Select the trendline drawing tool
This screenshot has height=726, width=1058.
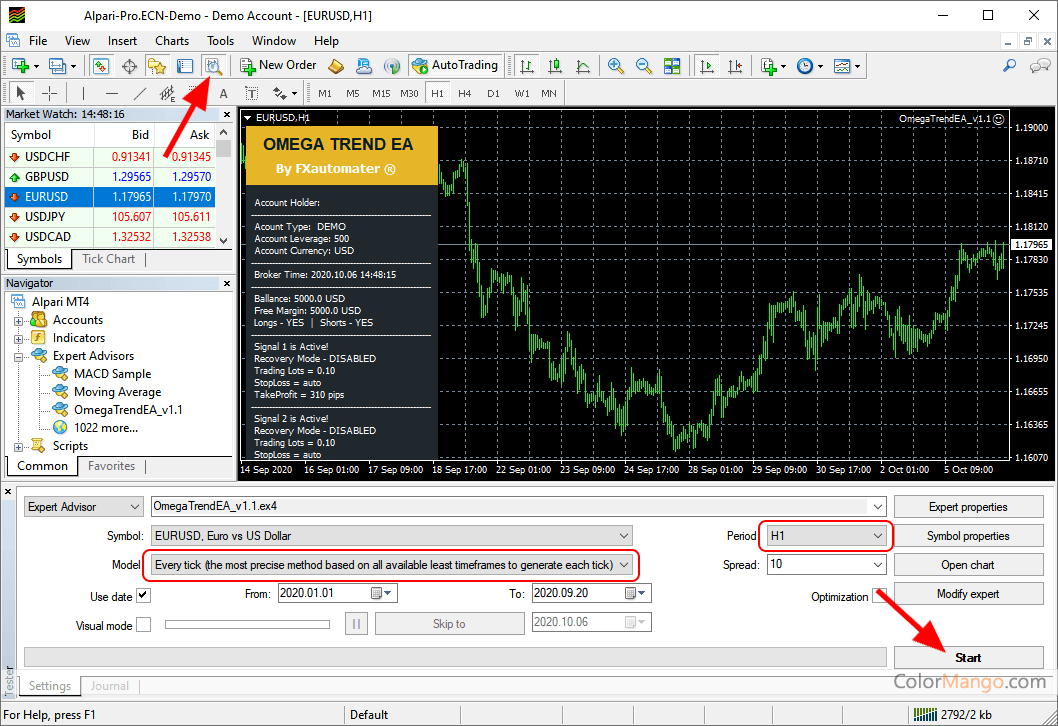[140, 93]
